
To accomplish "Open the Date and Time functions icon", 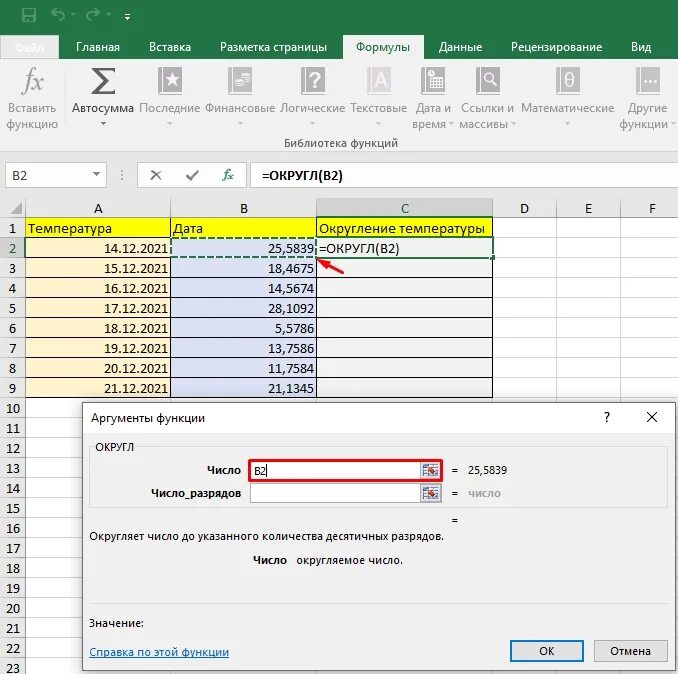I will tap(432, 81).
